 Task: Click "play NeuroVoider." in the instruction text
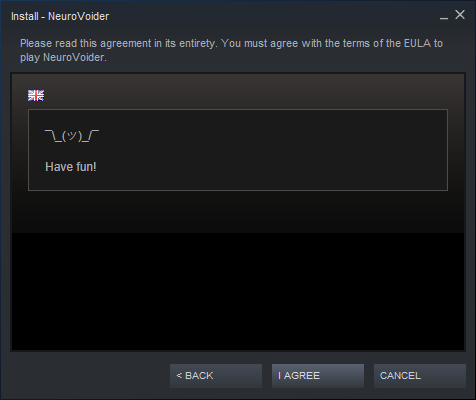tap(63, 57)
